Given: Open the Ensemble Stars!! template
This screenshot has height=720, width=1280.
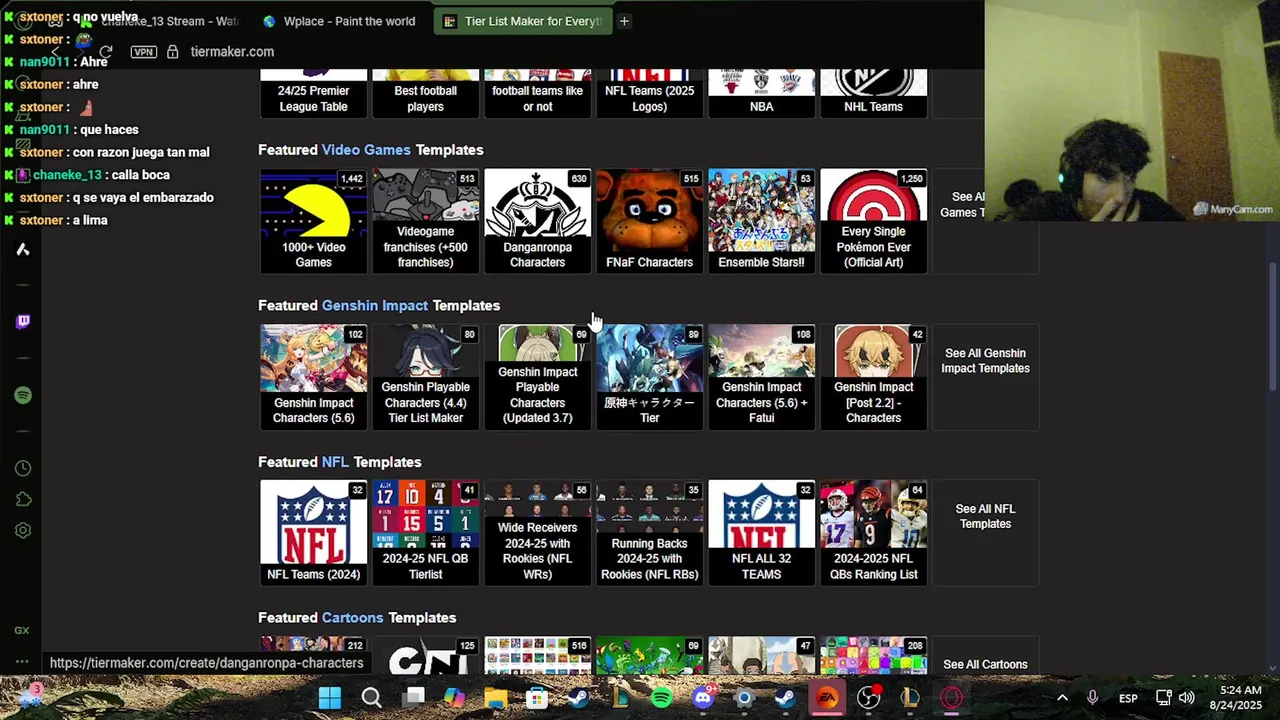Looking at the screenshot, I should click(x=761, y=221).
